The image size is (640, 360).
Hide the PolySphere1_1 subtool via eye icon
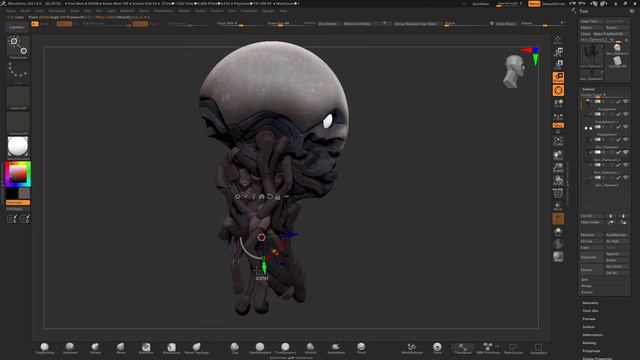pyautogui.click(x=626, y=114)
